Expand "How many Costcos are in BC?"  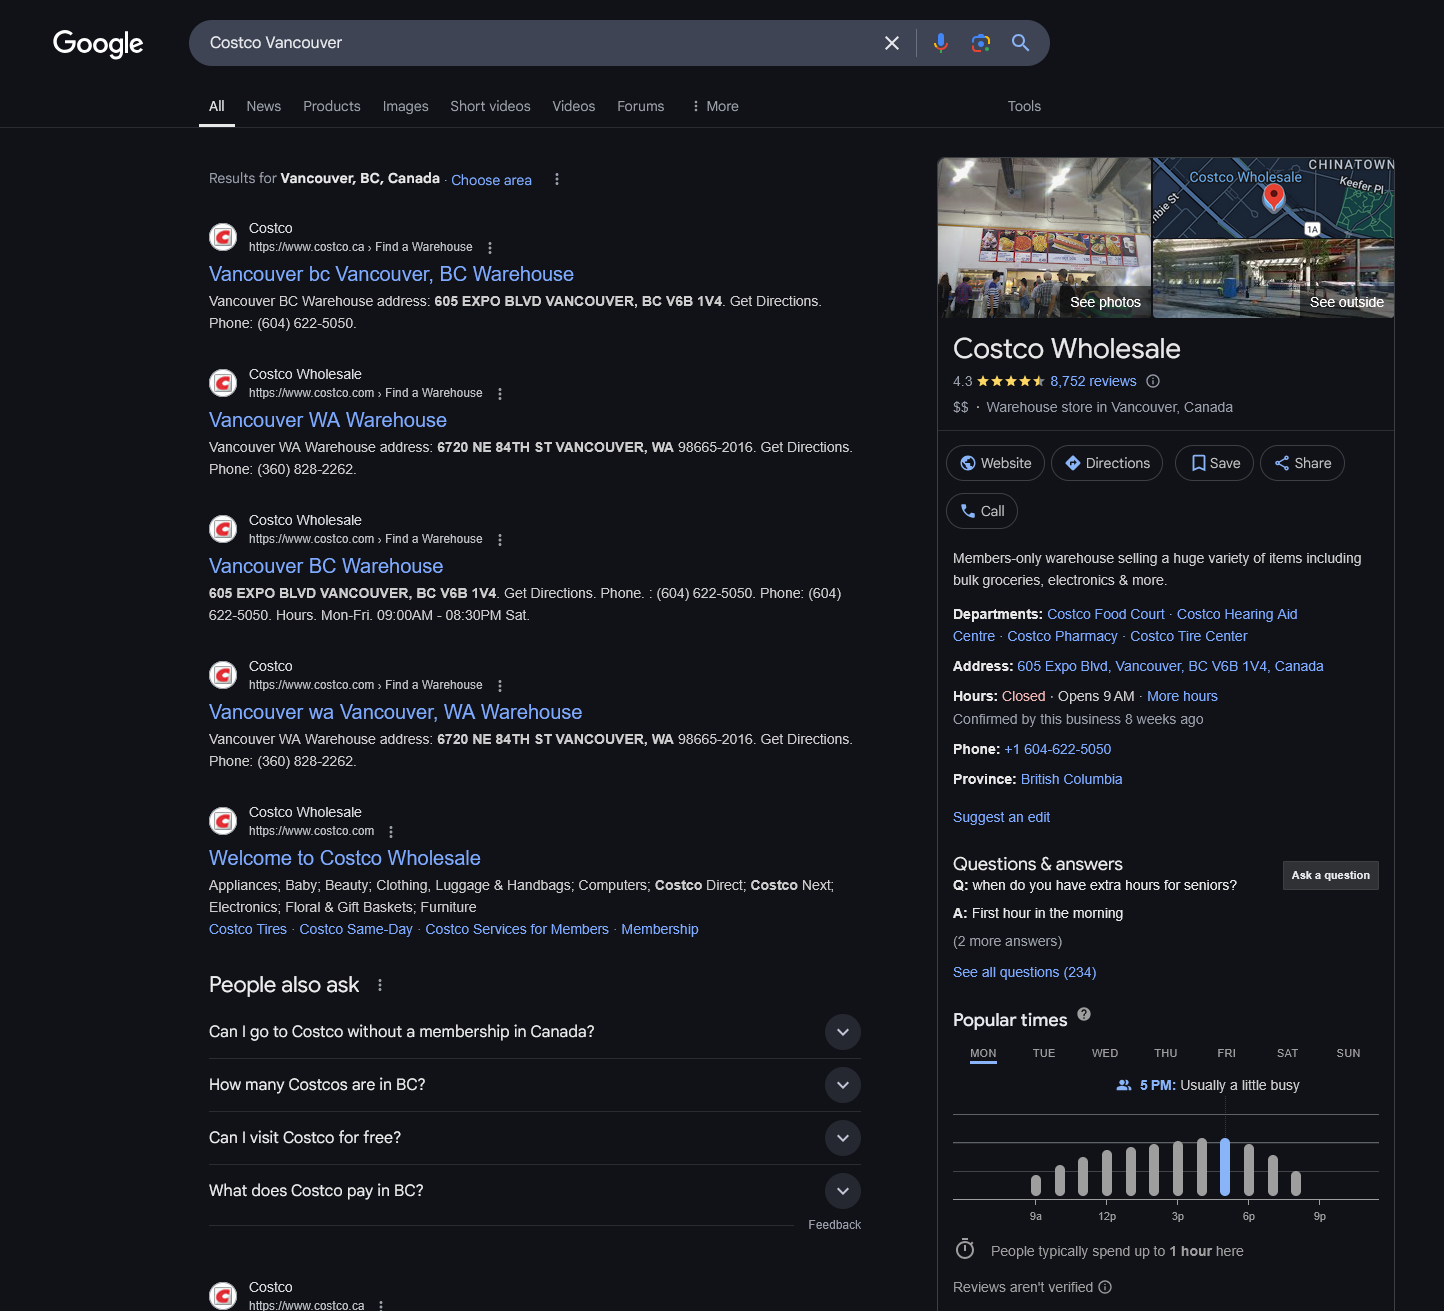point(843,1085)
